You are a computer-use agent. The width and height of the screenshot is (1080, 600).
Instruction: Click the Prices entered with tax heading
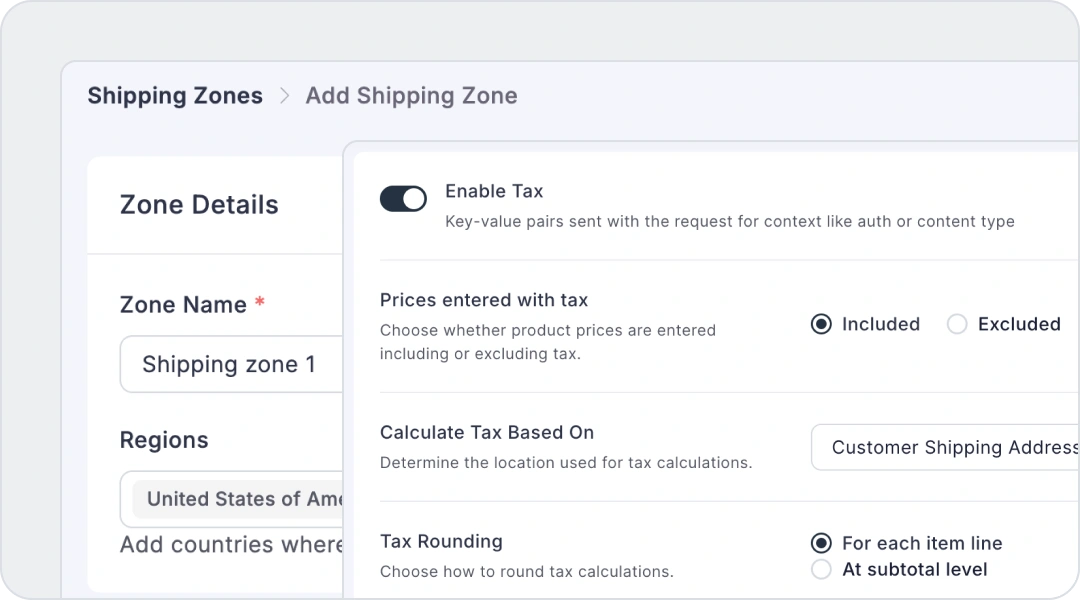[483, 300]
